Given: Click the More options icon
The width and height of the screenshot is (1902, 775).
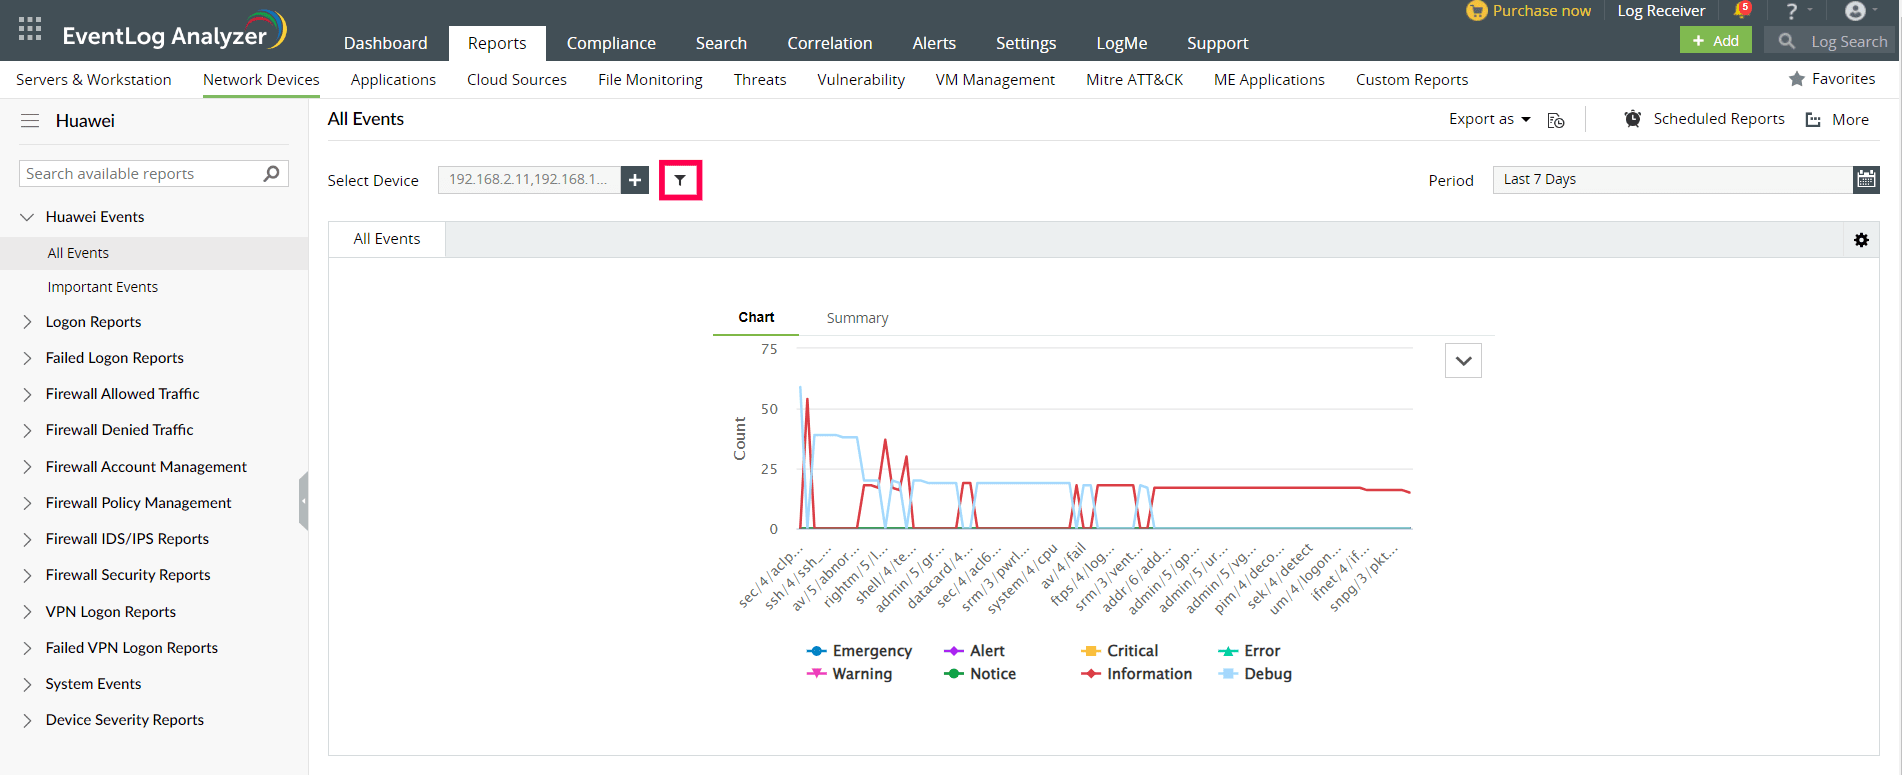Looking at the screenshot, I should click(1813, 120).
